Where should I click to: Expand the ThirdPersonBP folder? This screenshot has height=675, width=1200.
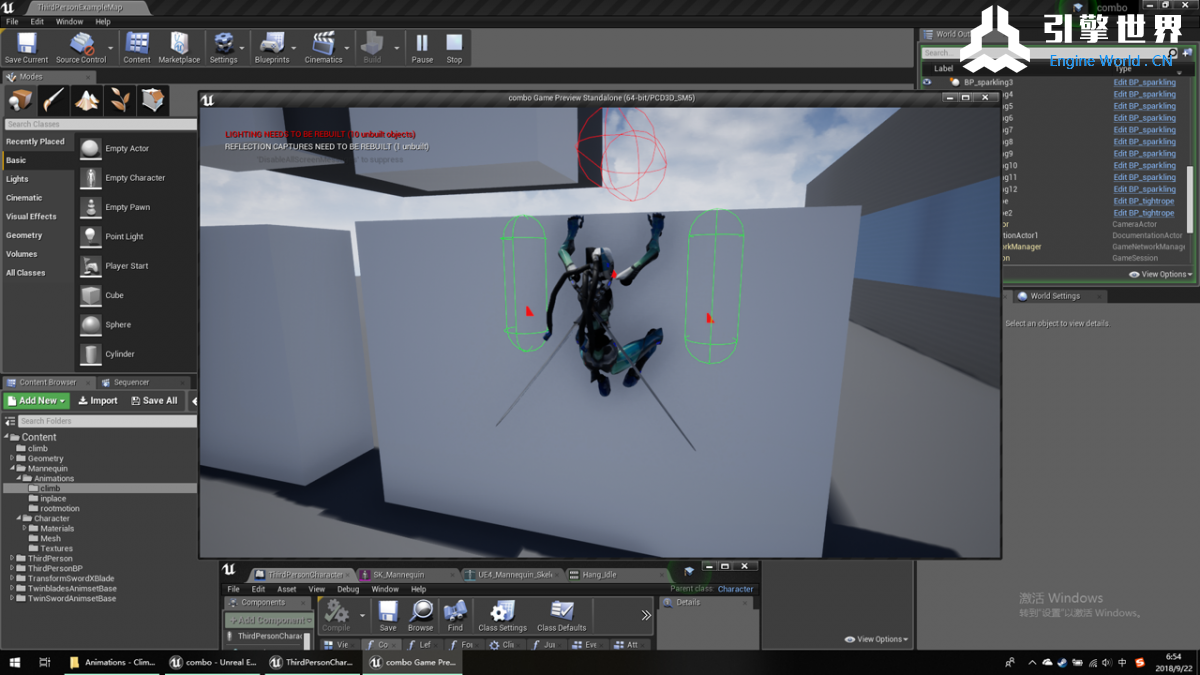12,568
